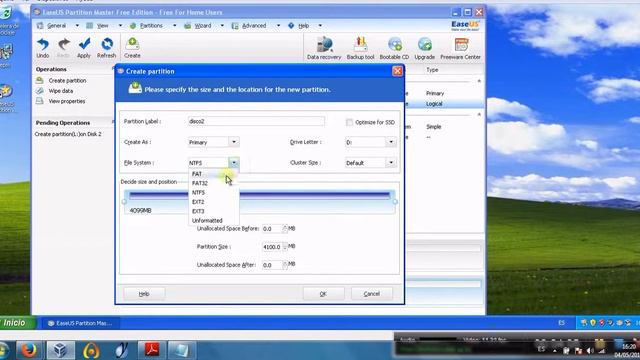The height and width of the screenshot is (360, 640).
Task: Select the pending Create partition operation
Action: 68,134
